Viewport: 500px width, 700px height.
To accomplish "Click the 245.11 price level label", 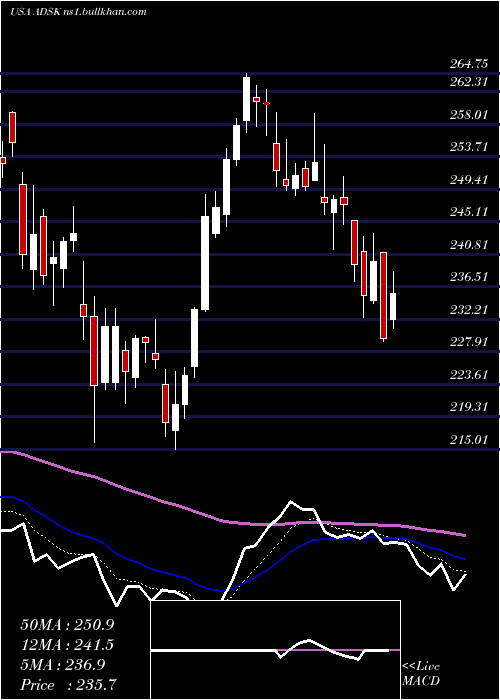I will tap(468, 212).
